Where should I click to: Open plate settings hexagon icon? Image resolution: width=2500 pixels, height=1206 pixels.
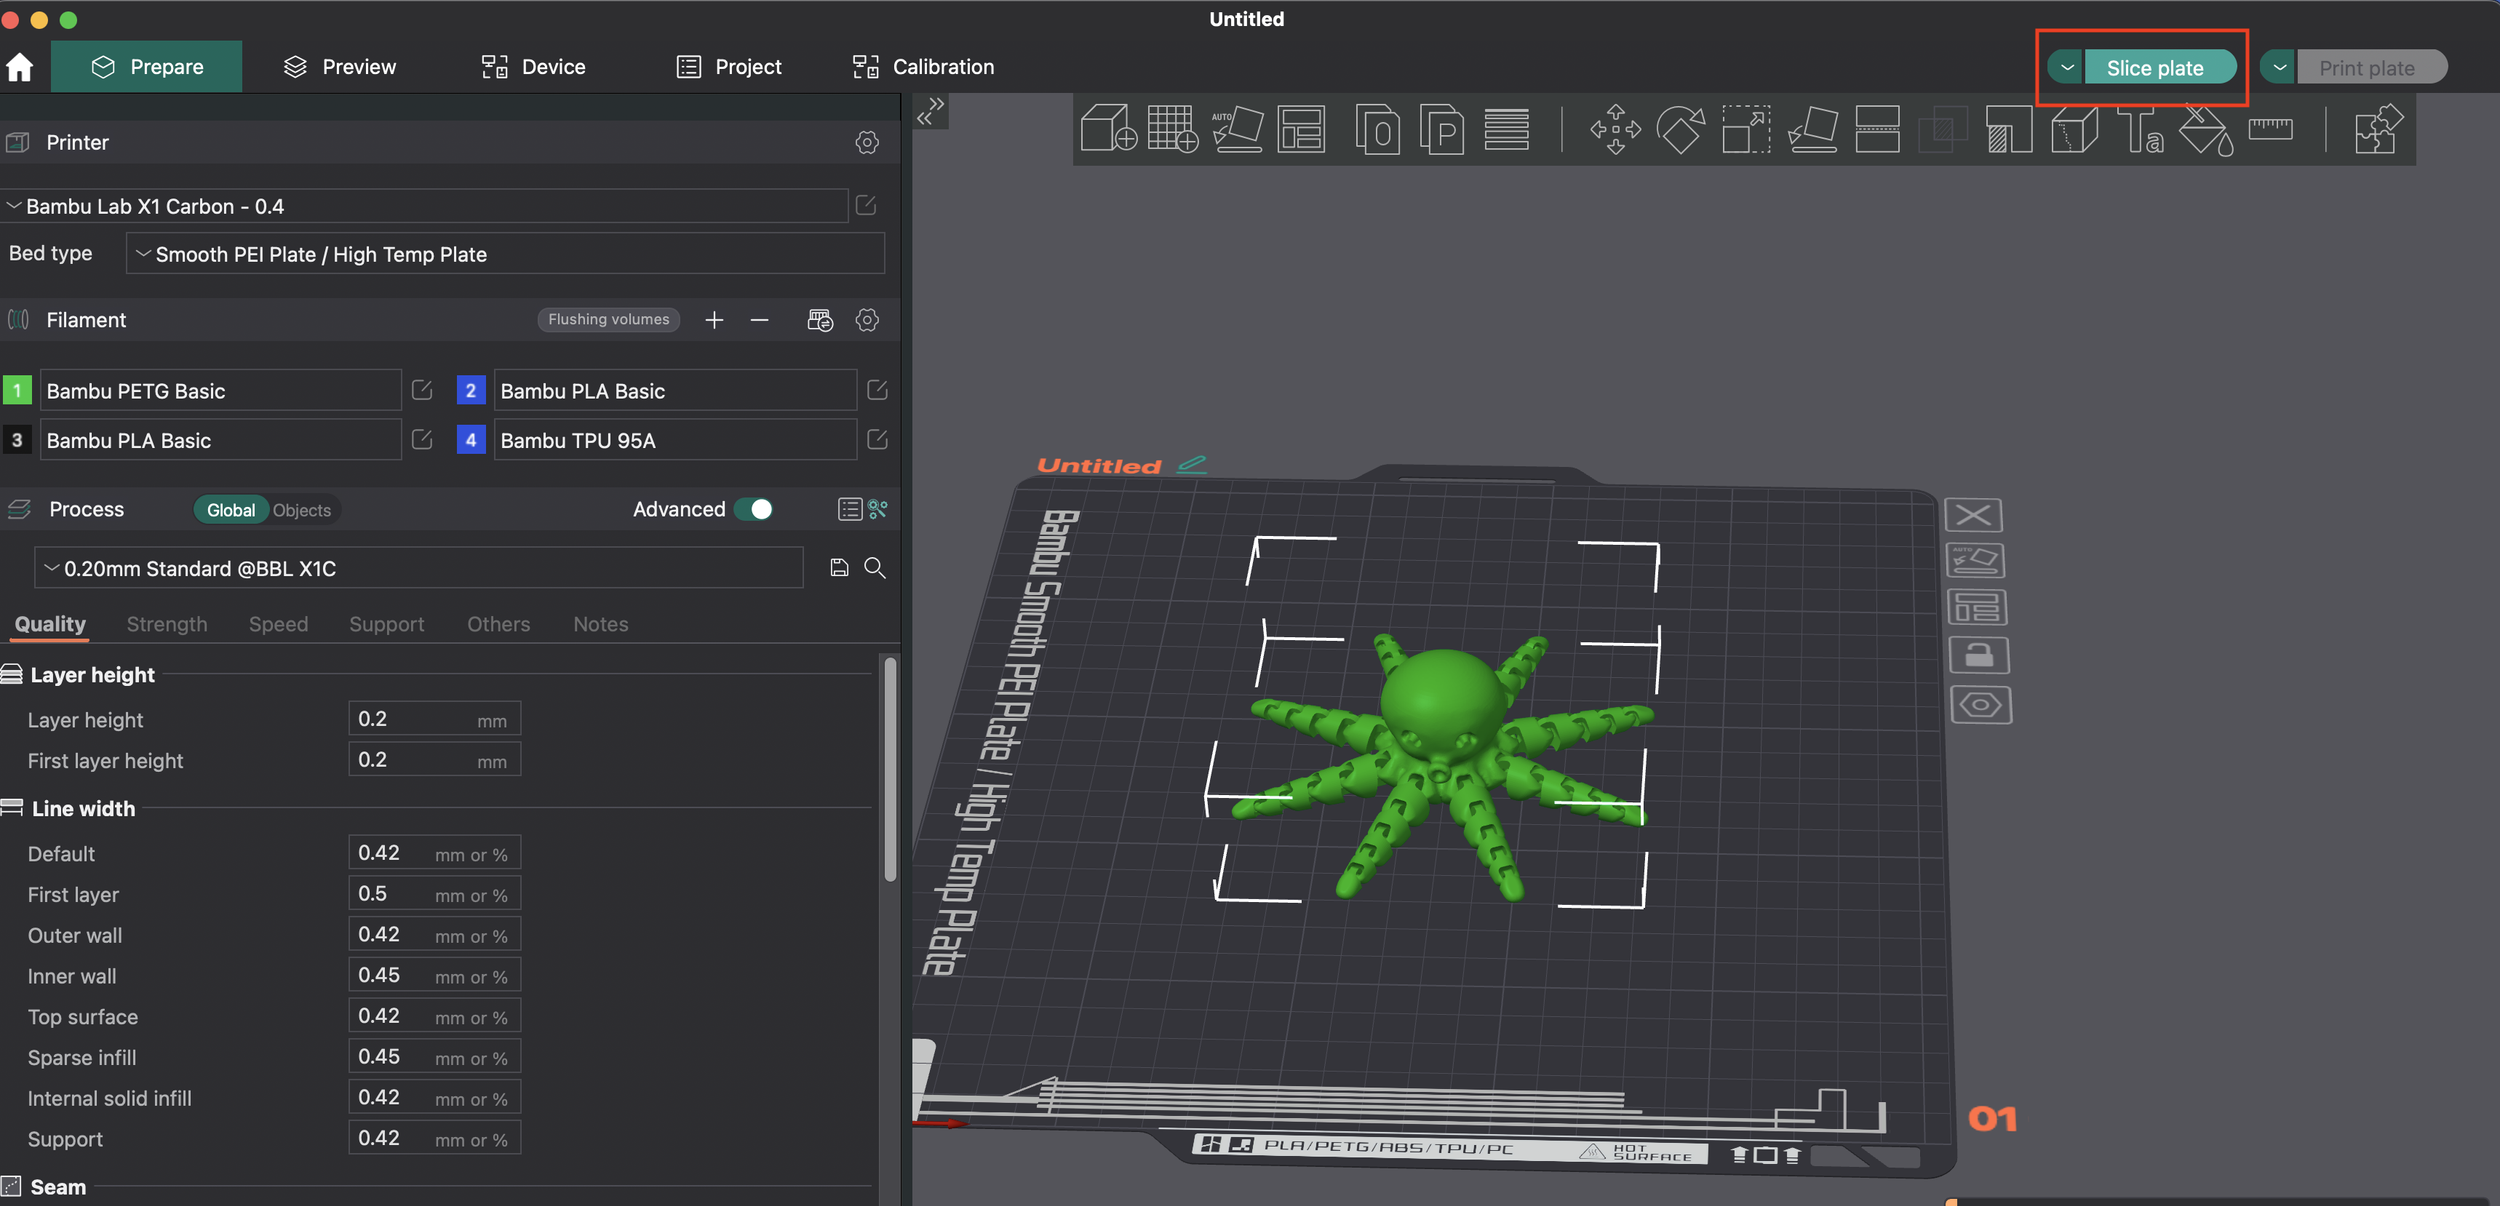tap(1981, 705)
